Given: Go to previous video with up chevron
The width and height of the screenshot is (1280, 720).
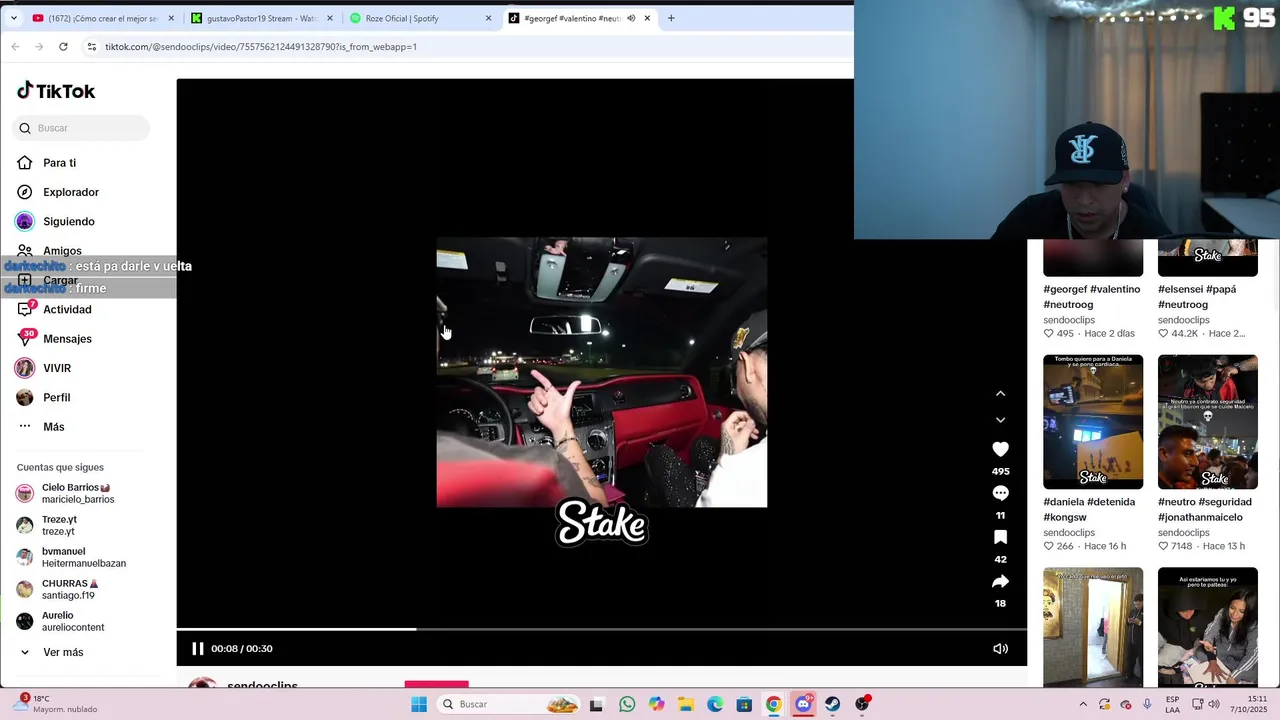Looking at the screenshot, I should pos(1000,394).
